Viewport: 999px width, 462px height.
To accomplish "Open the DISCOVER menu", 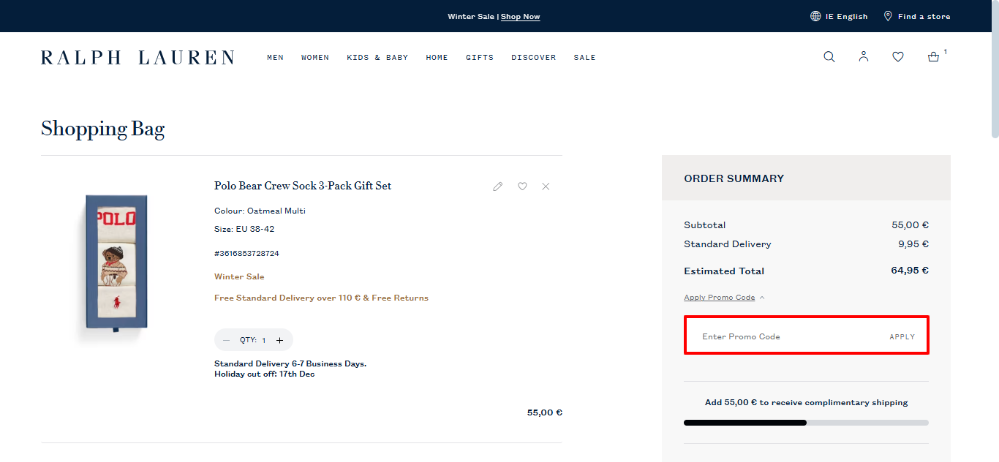I will (533, 57).
